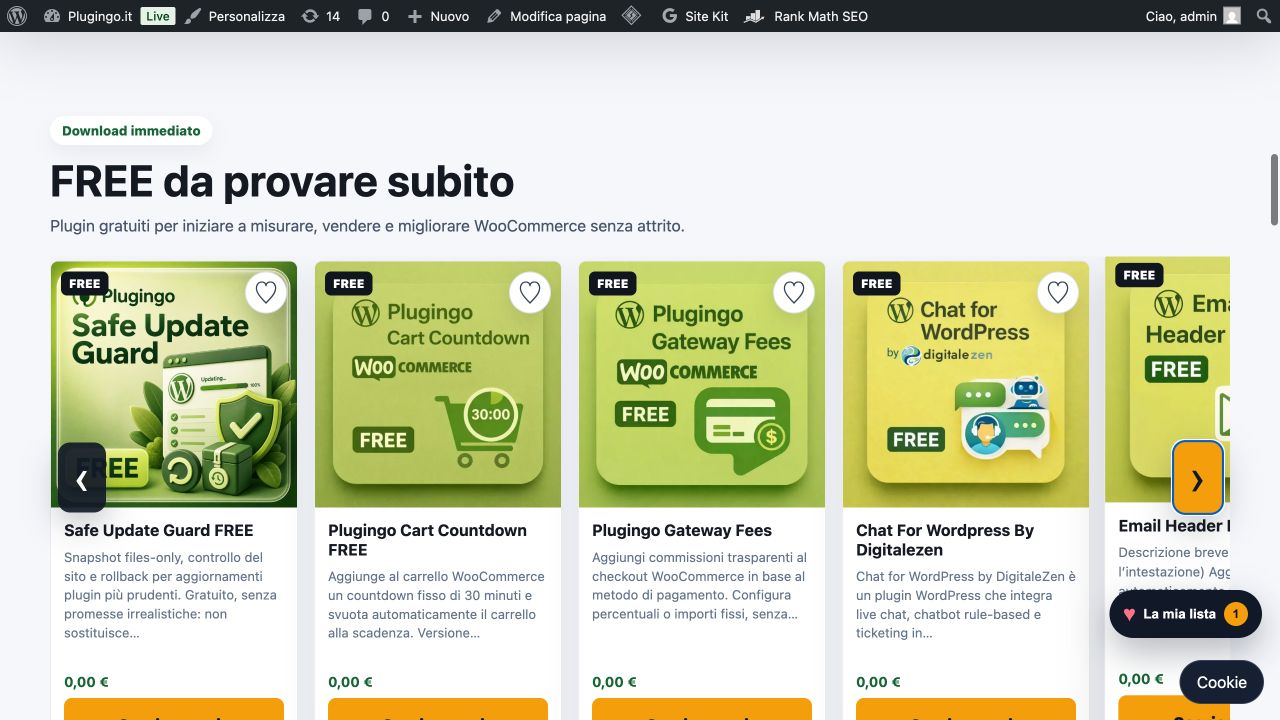Open Site Kit from admin bar
This screenshot has height=720, width=1280.
tap(695, 16)
